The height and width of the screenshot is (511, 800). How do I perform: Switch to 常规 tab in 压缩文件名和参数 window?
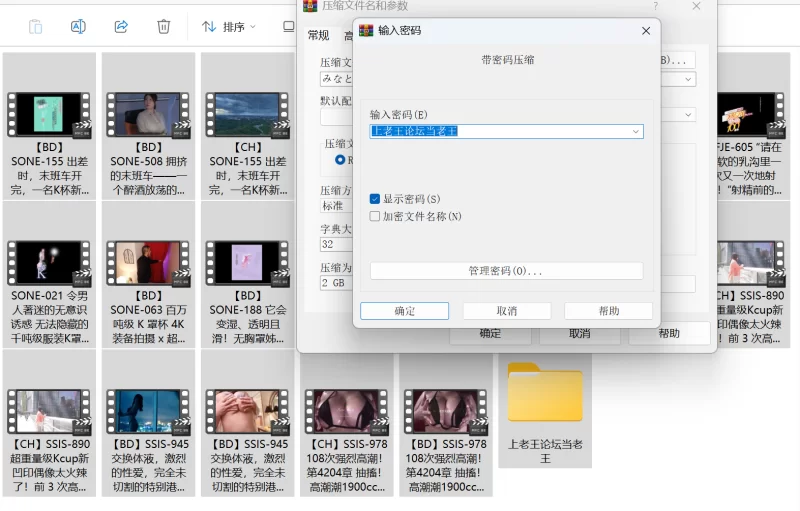[319, 35]
